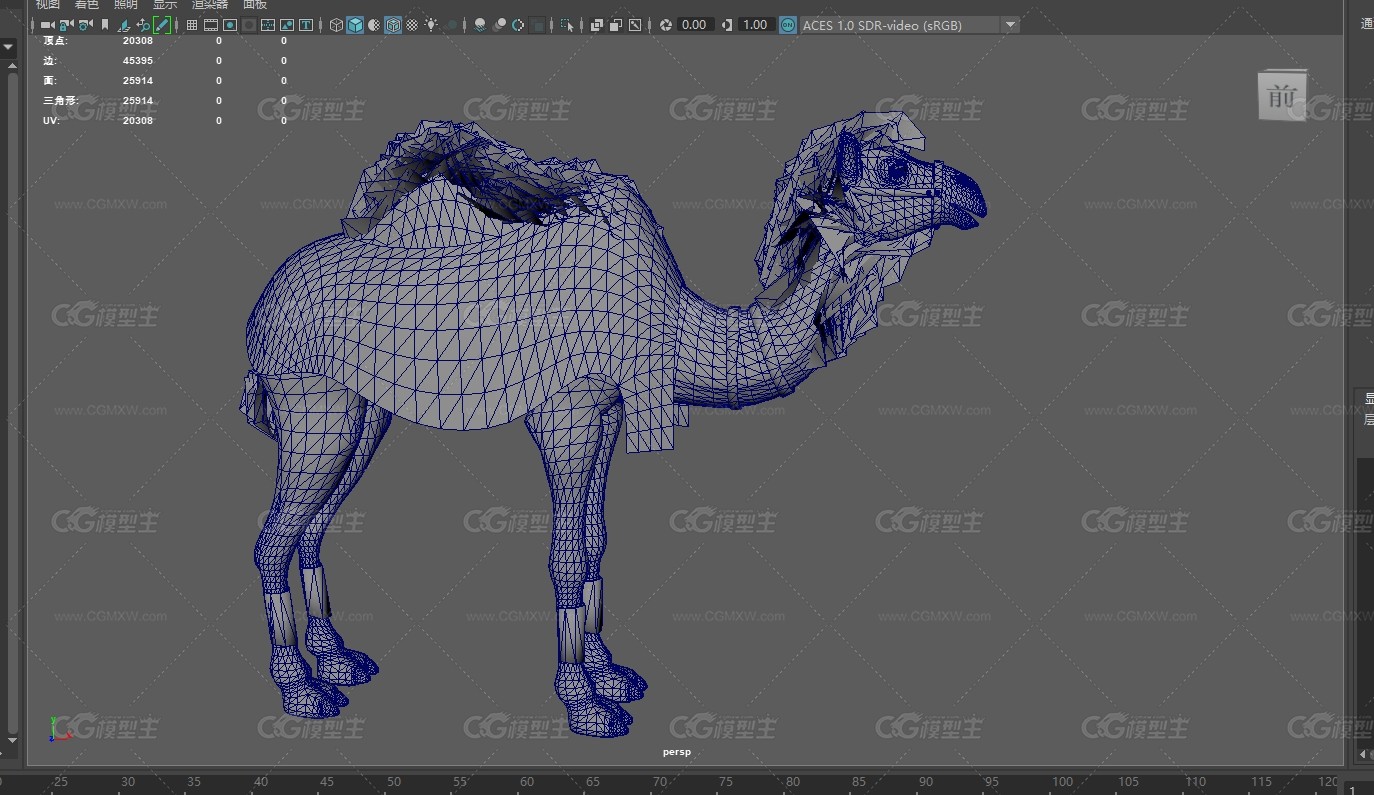Switch to Wireframe display cube icon
1374x795 pixels.
point(337,25)
